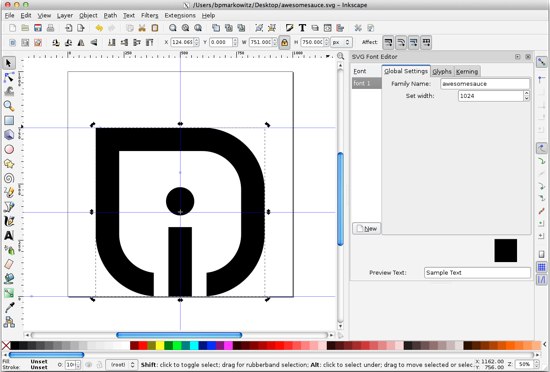Select the Ellipse tool
Image resolution: width=550 pixels, height=372 pixels.
(9, 149)
